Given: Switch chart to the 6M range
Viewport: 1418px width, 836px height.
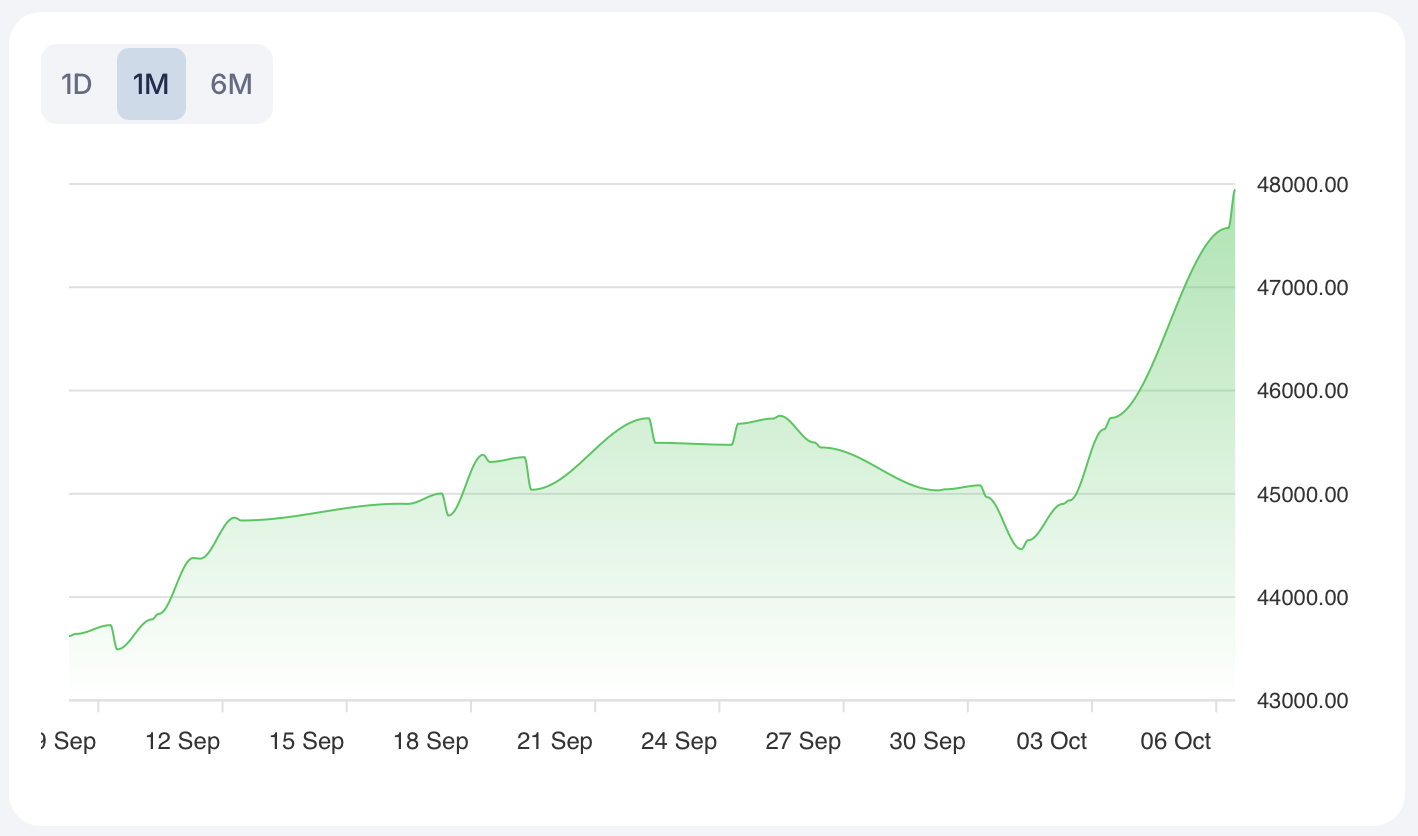Looking at the screenshot, I should (x=231, y=84).
